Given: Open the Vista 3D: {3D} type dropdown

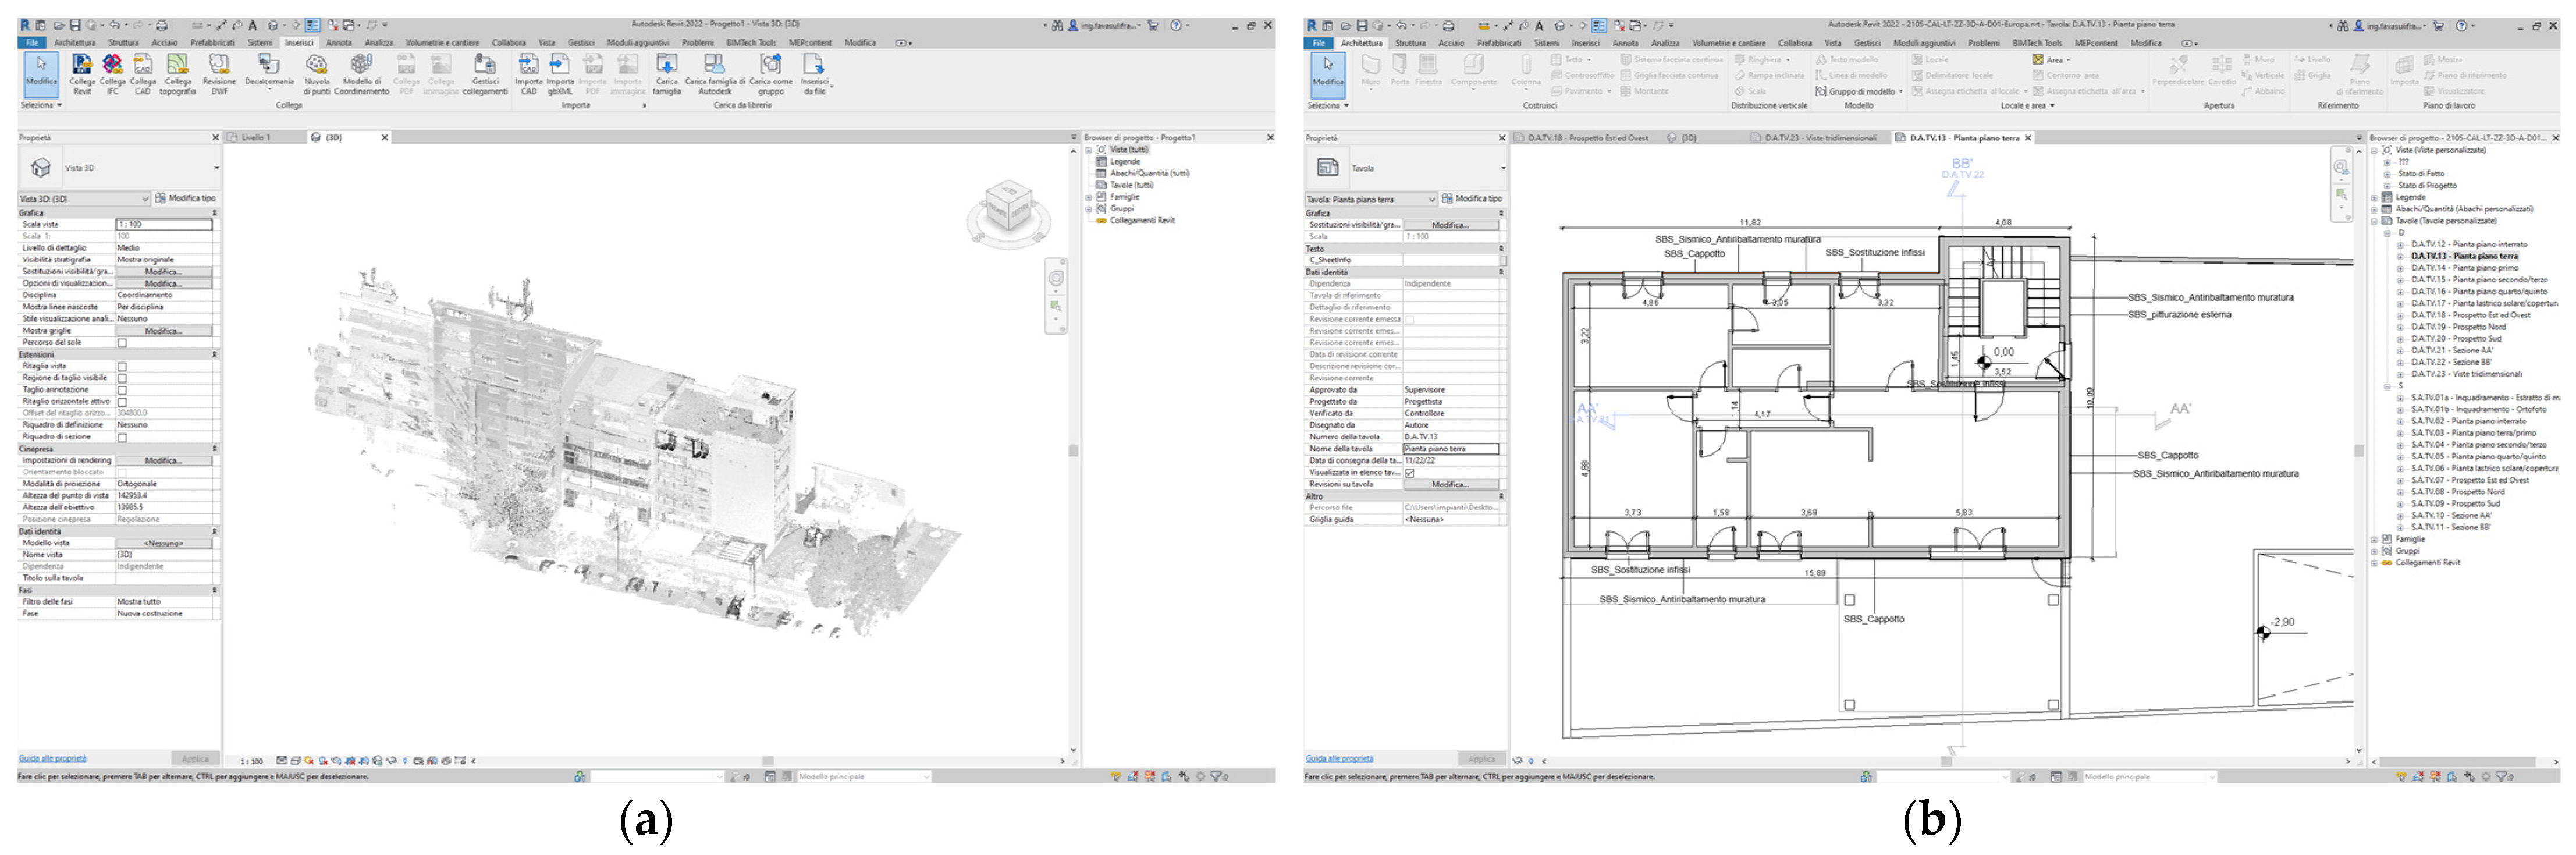Looking at the screenshot, I should coord(145,199).
